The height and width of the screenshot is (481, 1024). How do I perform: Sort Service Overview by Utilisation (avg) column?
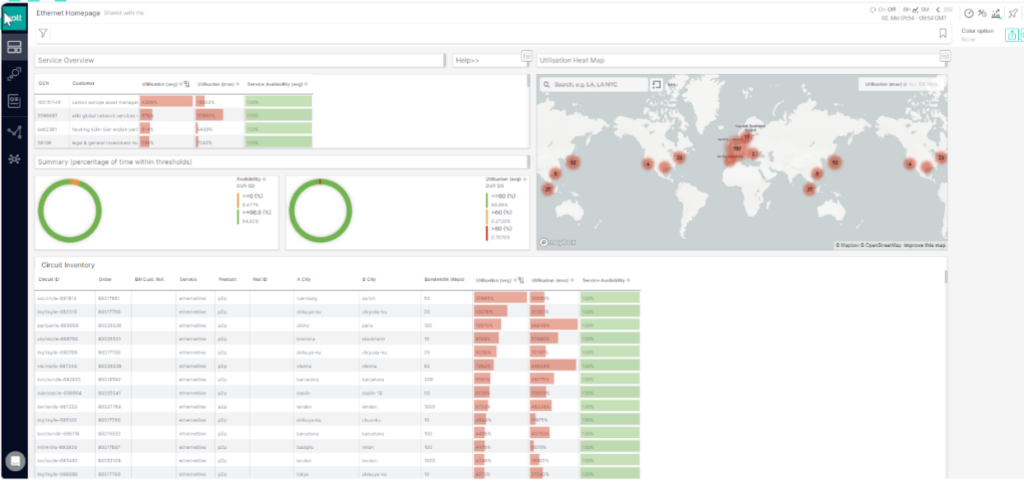163,84
